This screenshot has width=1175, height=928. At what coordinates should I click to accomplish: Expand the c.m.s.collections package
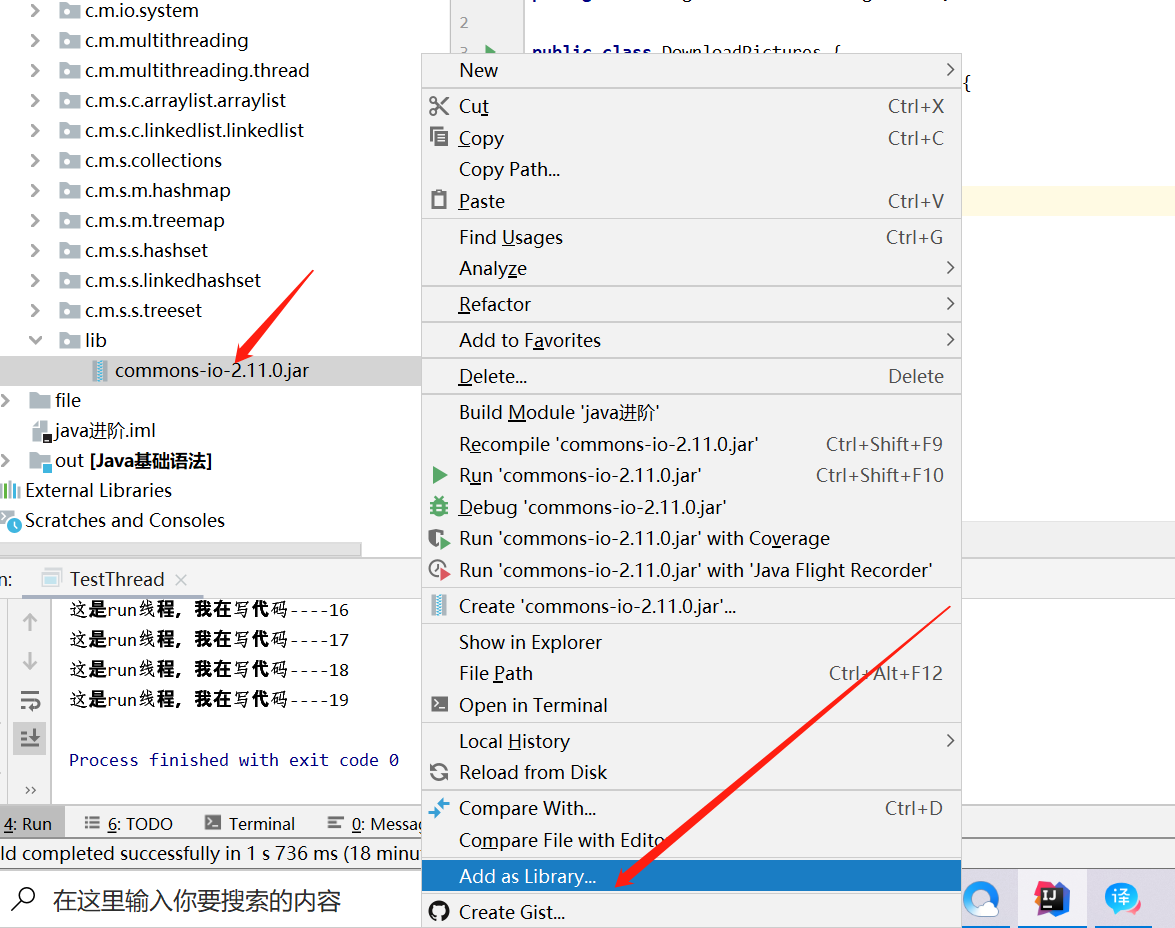pos(34,160)
